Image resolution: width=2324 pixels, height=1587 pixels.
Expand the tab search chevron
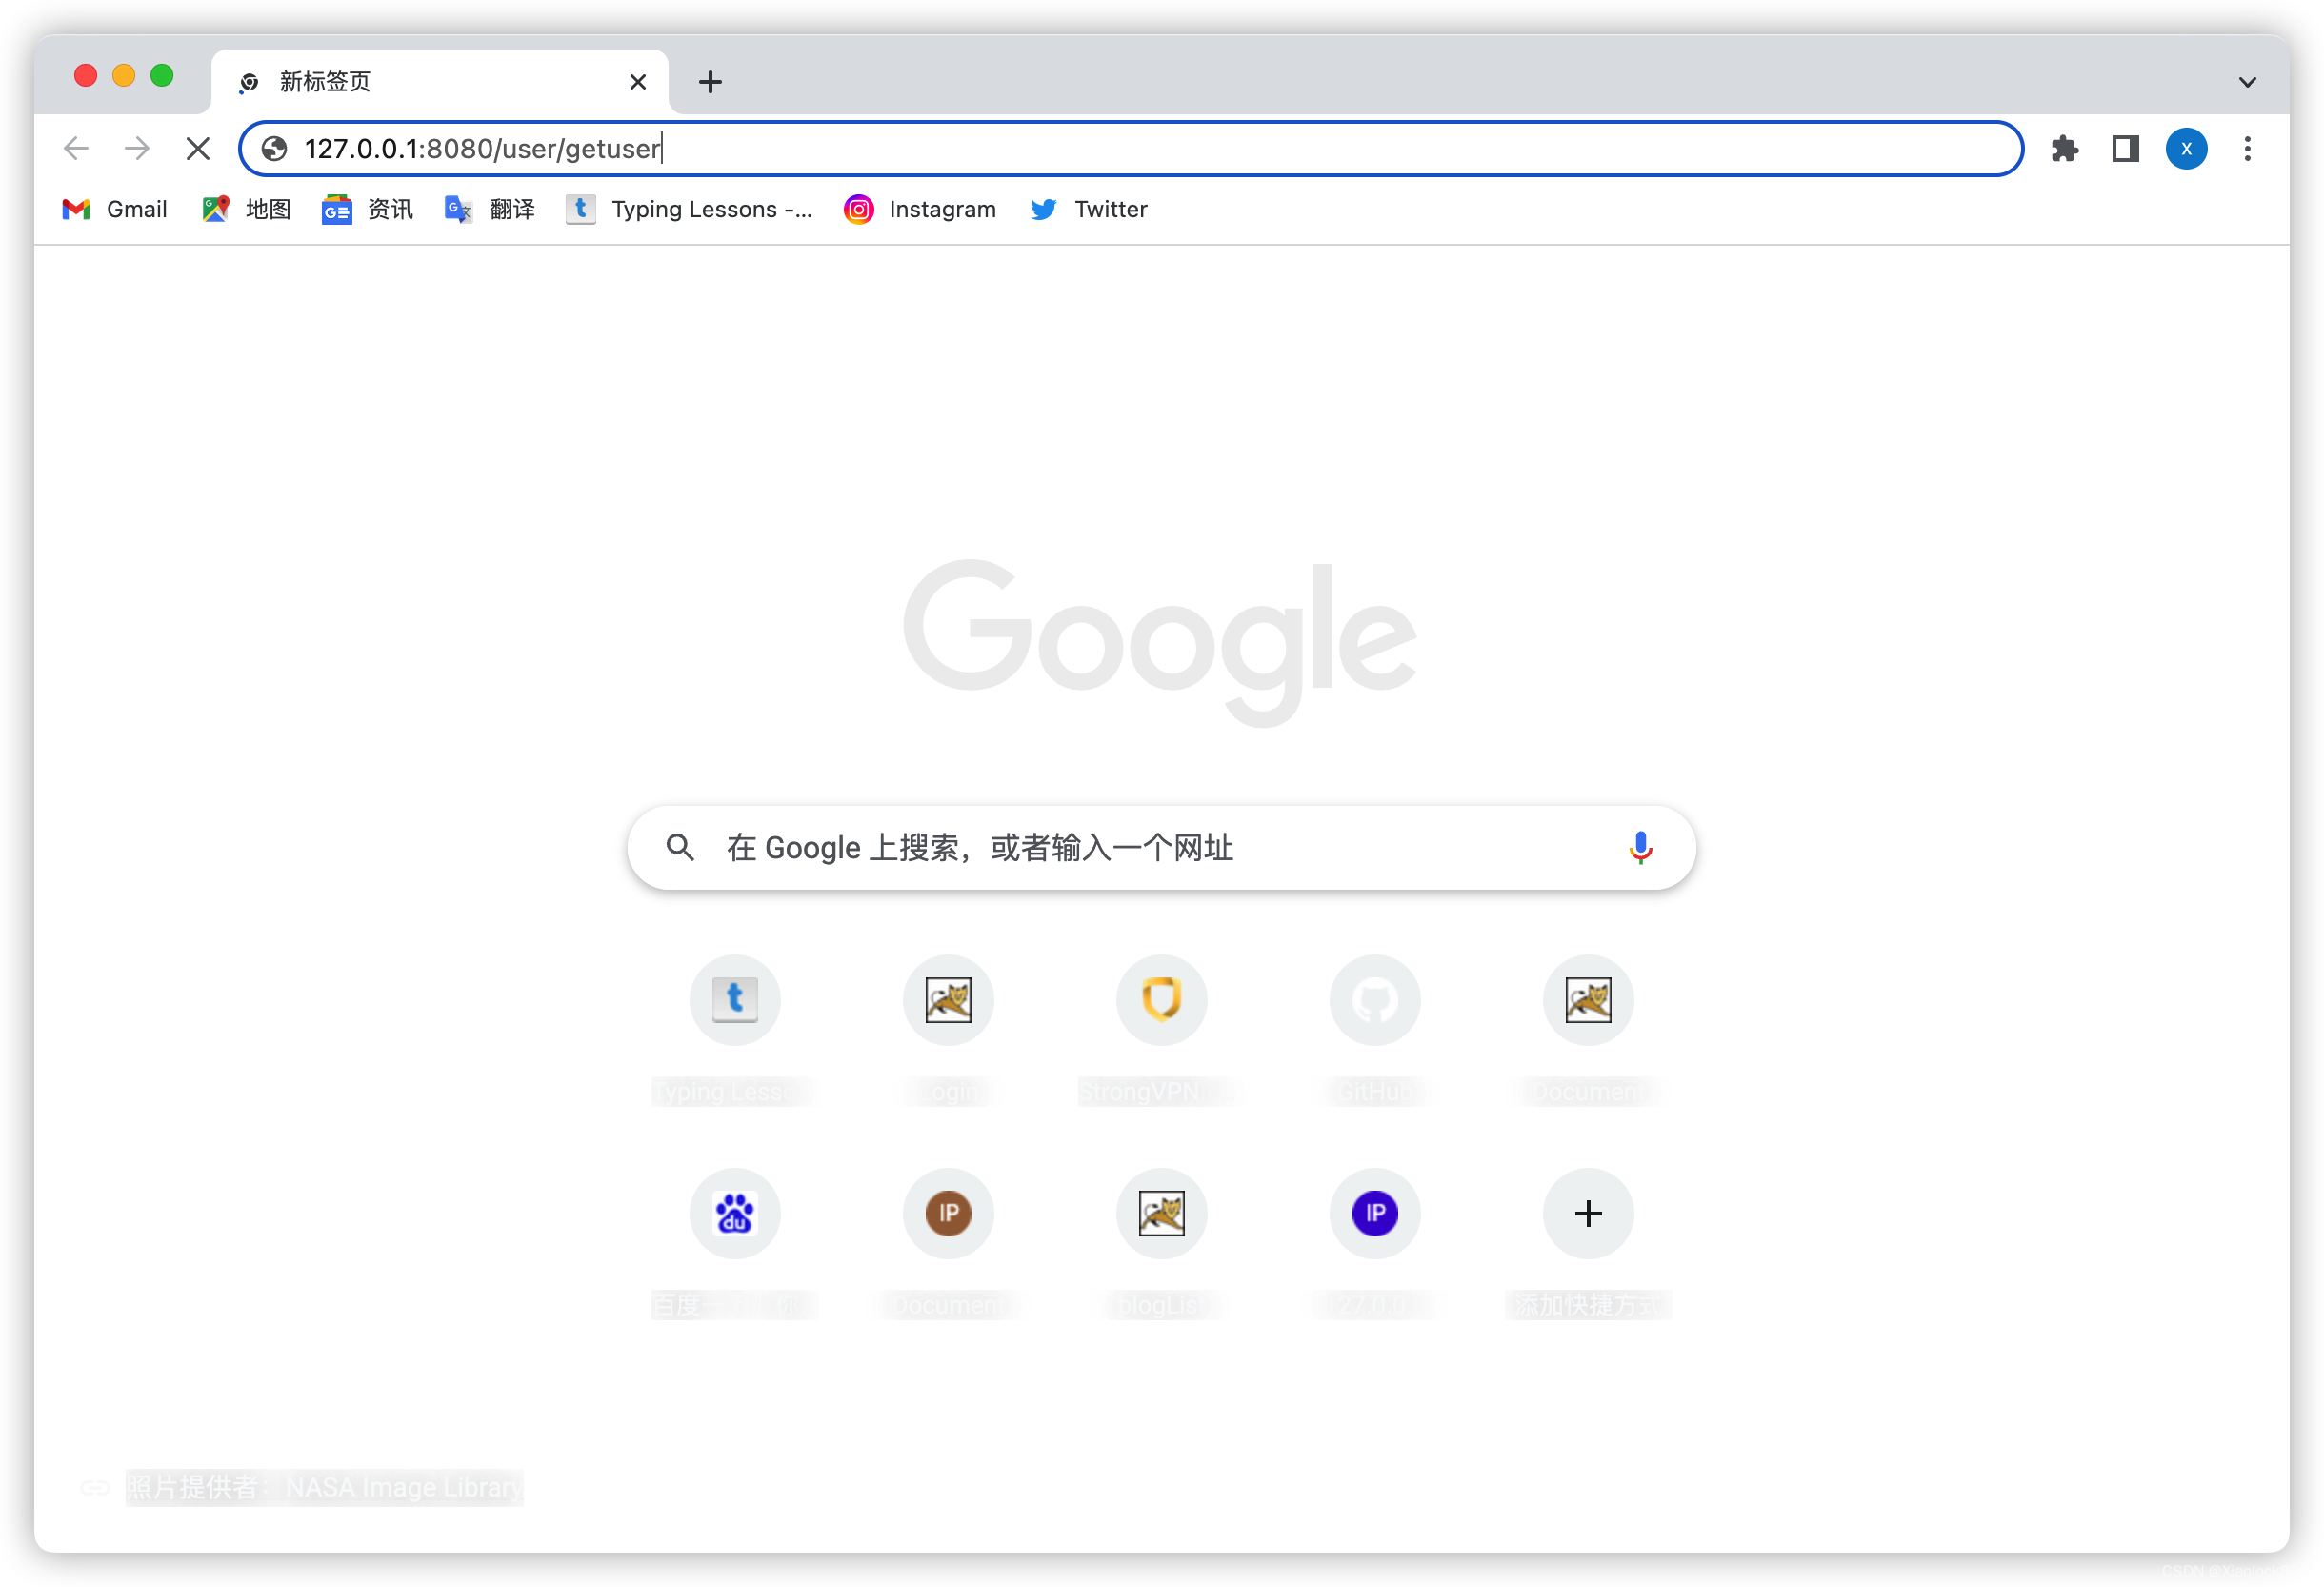[2247, 82]
